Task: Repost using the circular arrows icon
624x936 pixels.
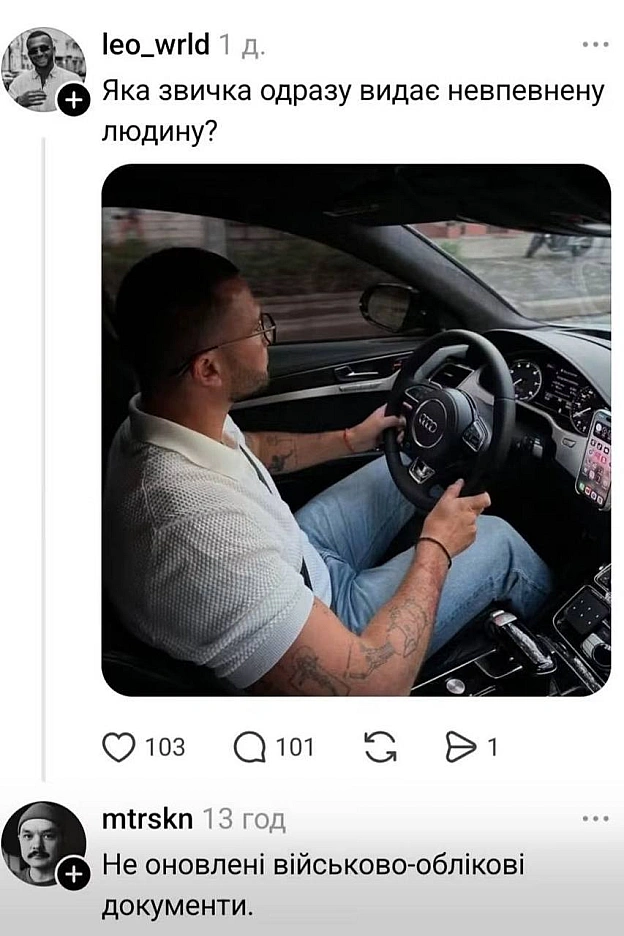Action: point(380,747)
